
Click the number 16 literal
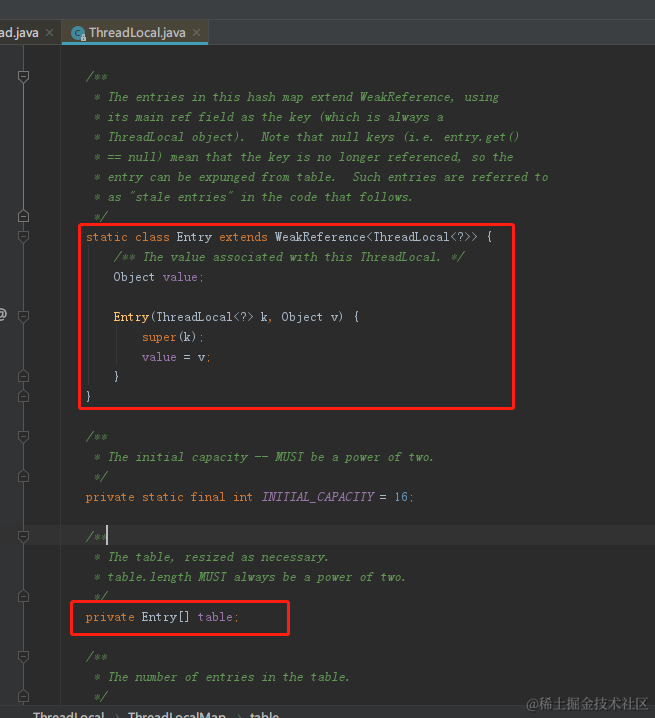click(x=401, y=497)
